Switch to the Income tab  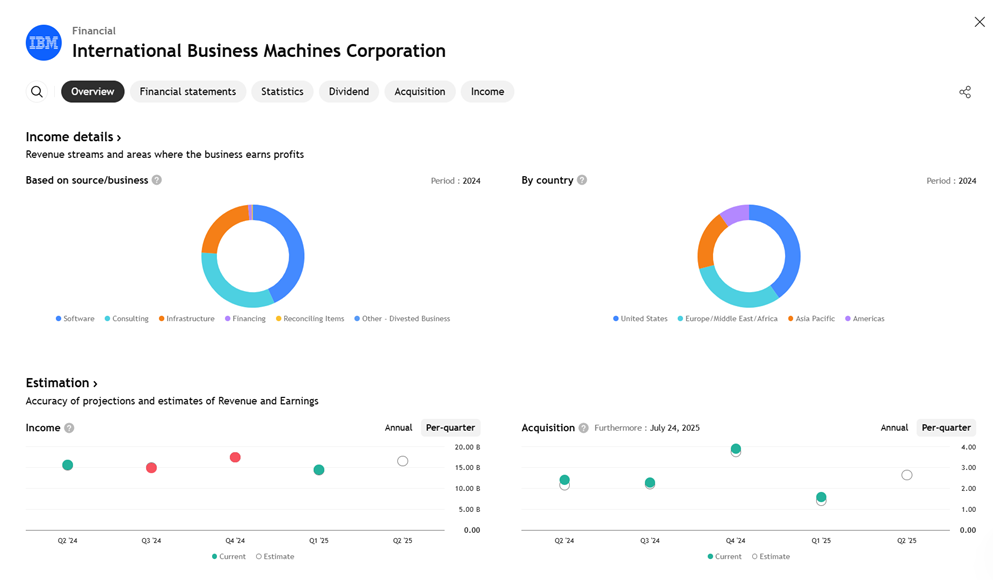pos(488,92)
